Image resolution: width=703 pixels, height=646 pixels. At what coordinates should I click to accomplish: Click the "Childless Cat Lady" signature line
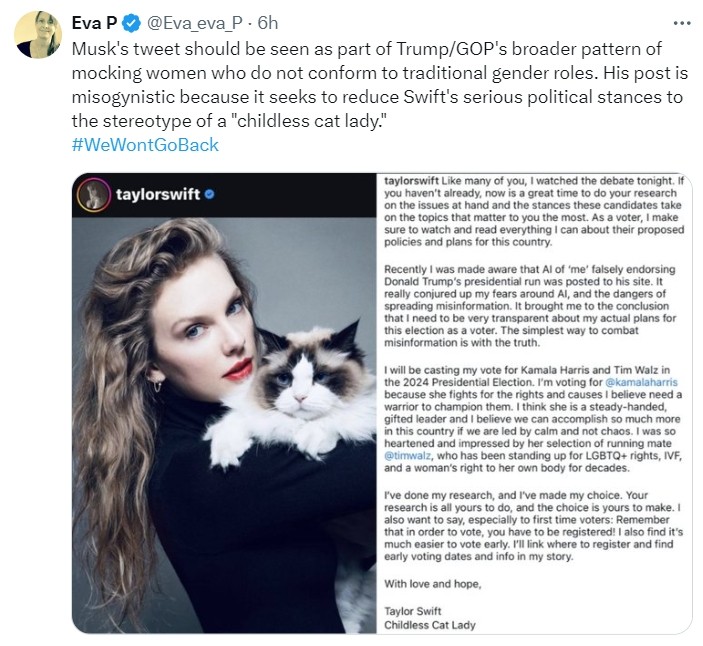pos(429,625)
